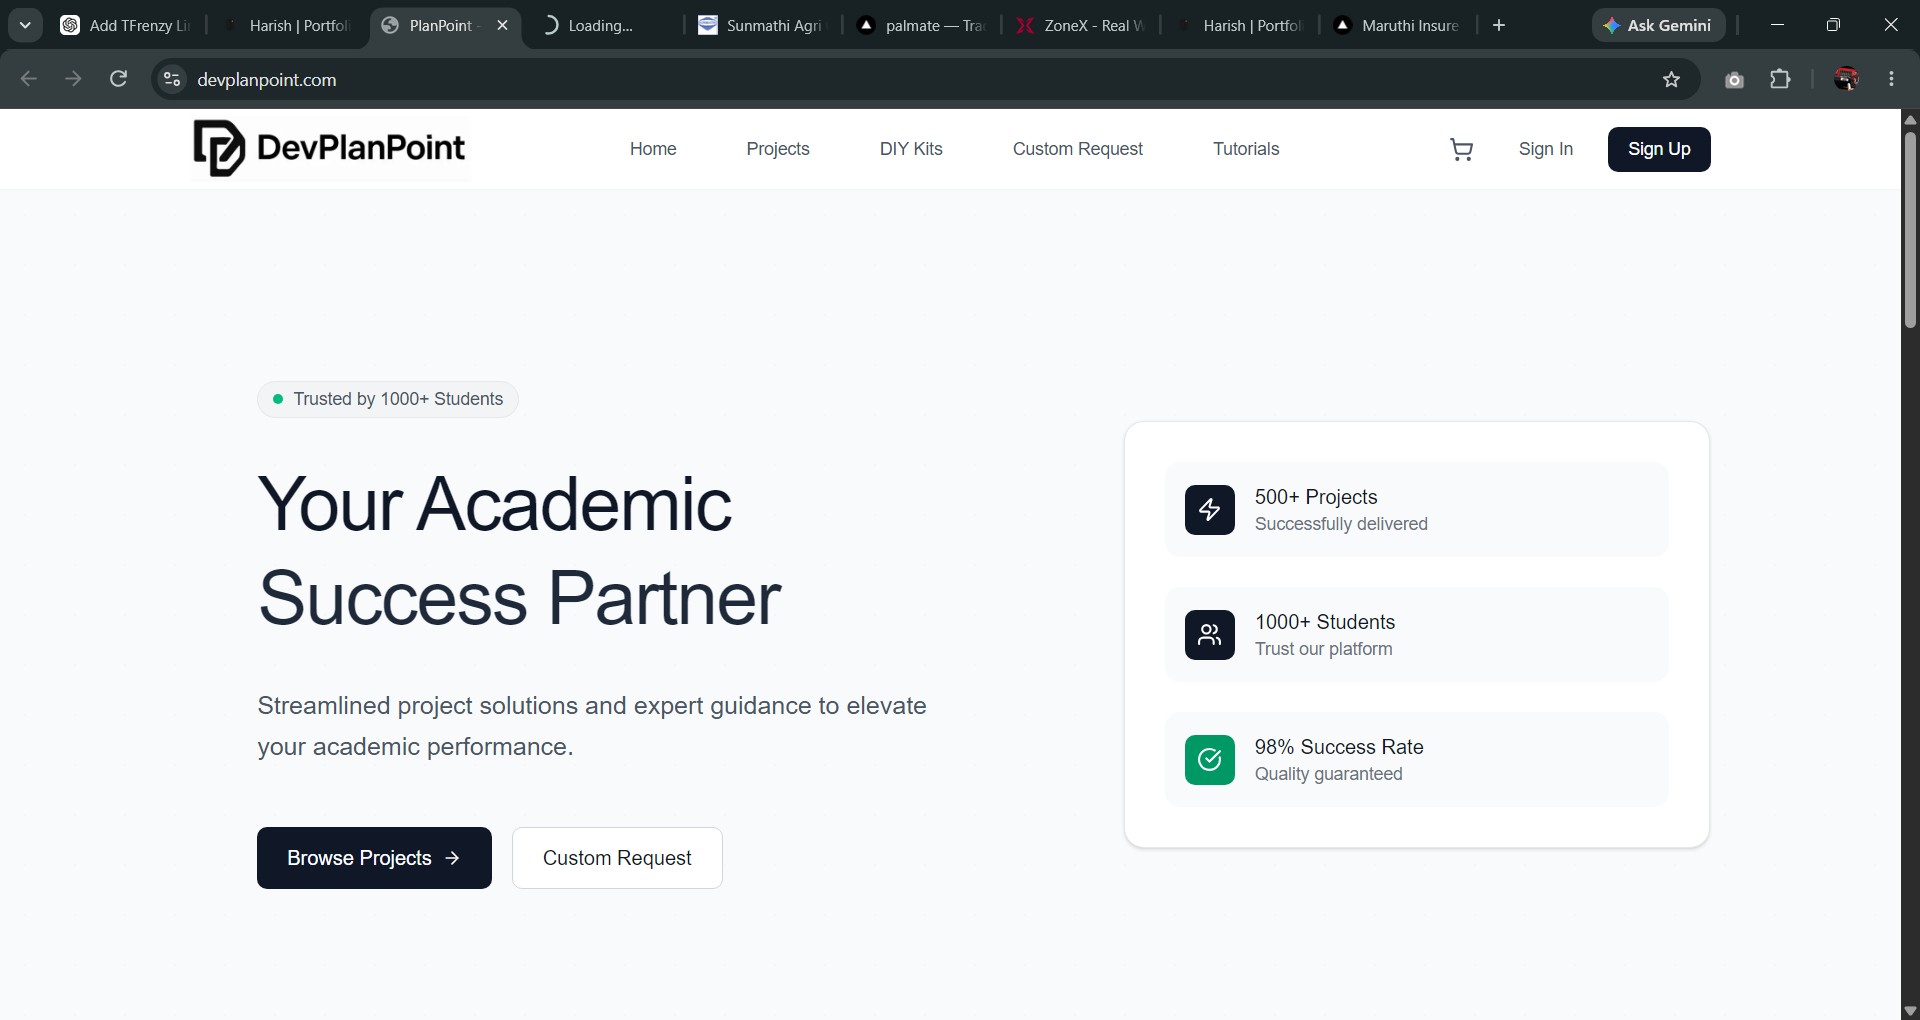Viewport: 1920px width, 1020px height.
Task: Reload the page
Action: [118, 79]
